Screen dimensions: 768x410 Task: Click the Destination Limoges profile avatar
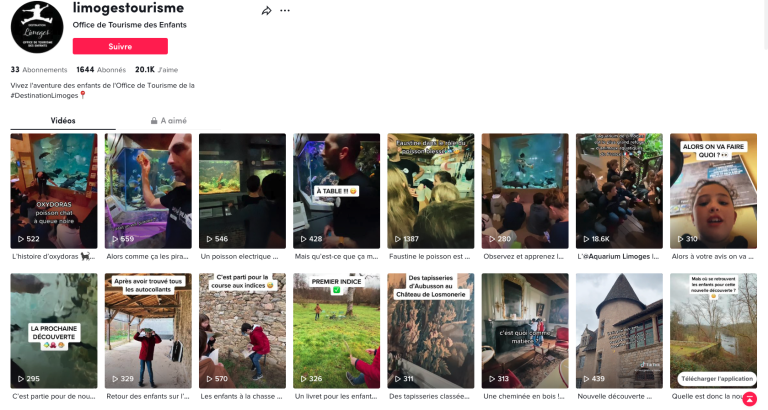[37, 25]
